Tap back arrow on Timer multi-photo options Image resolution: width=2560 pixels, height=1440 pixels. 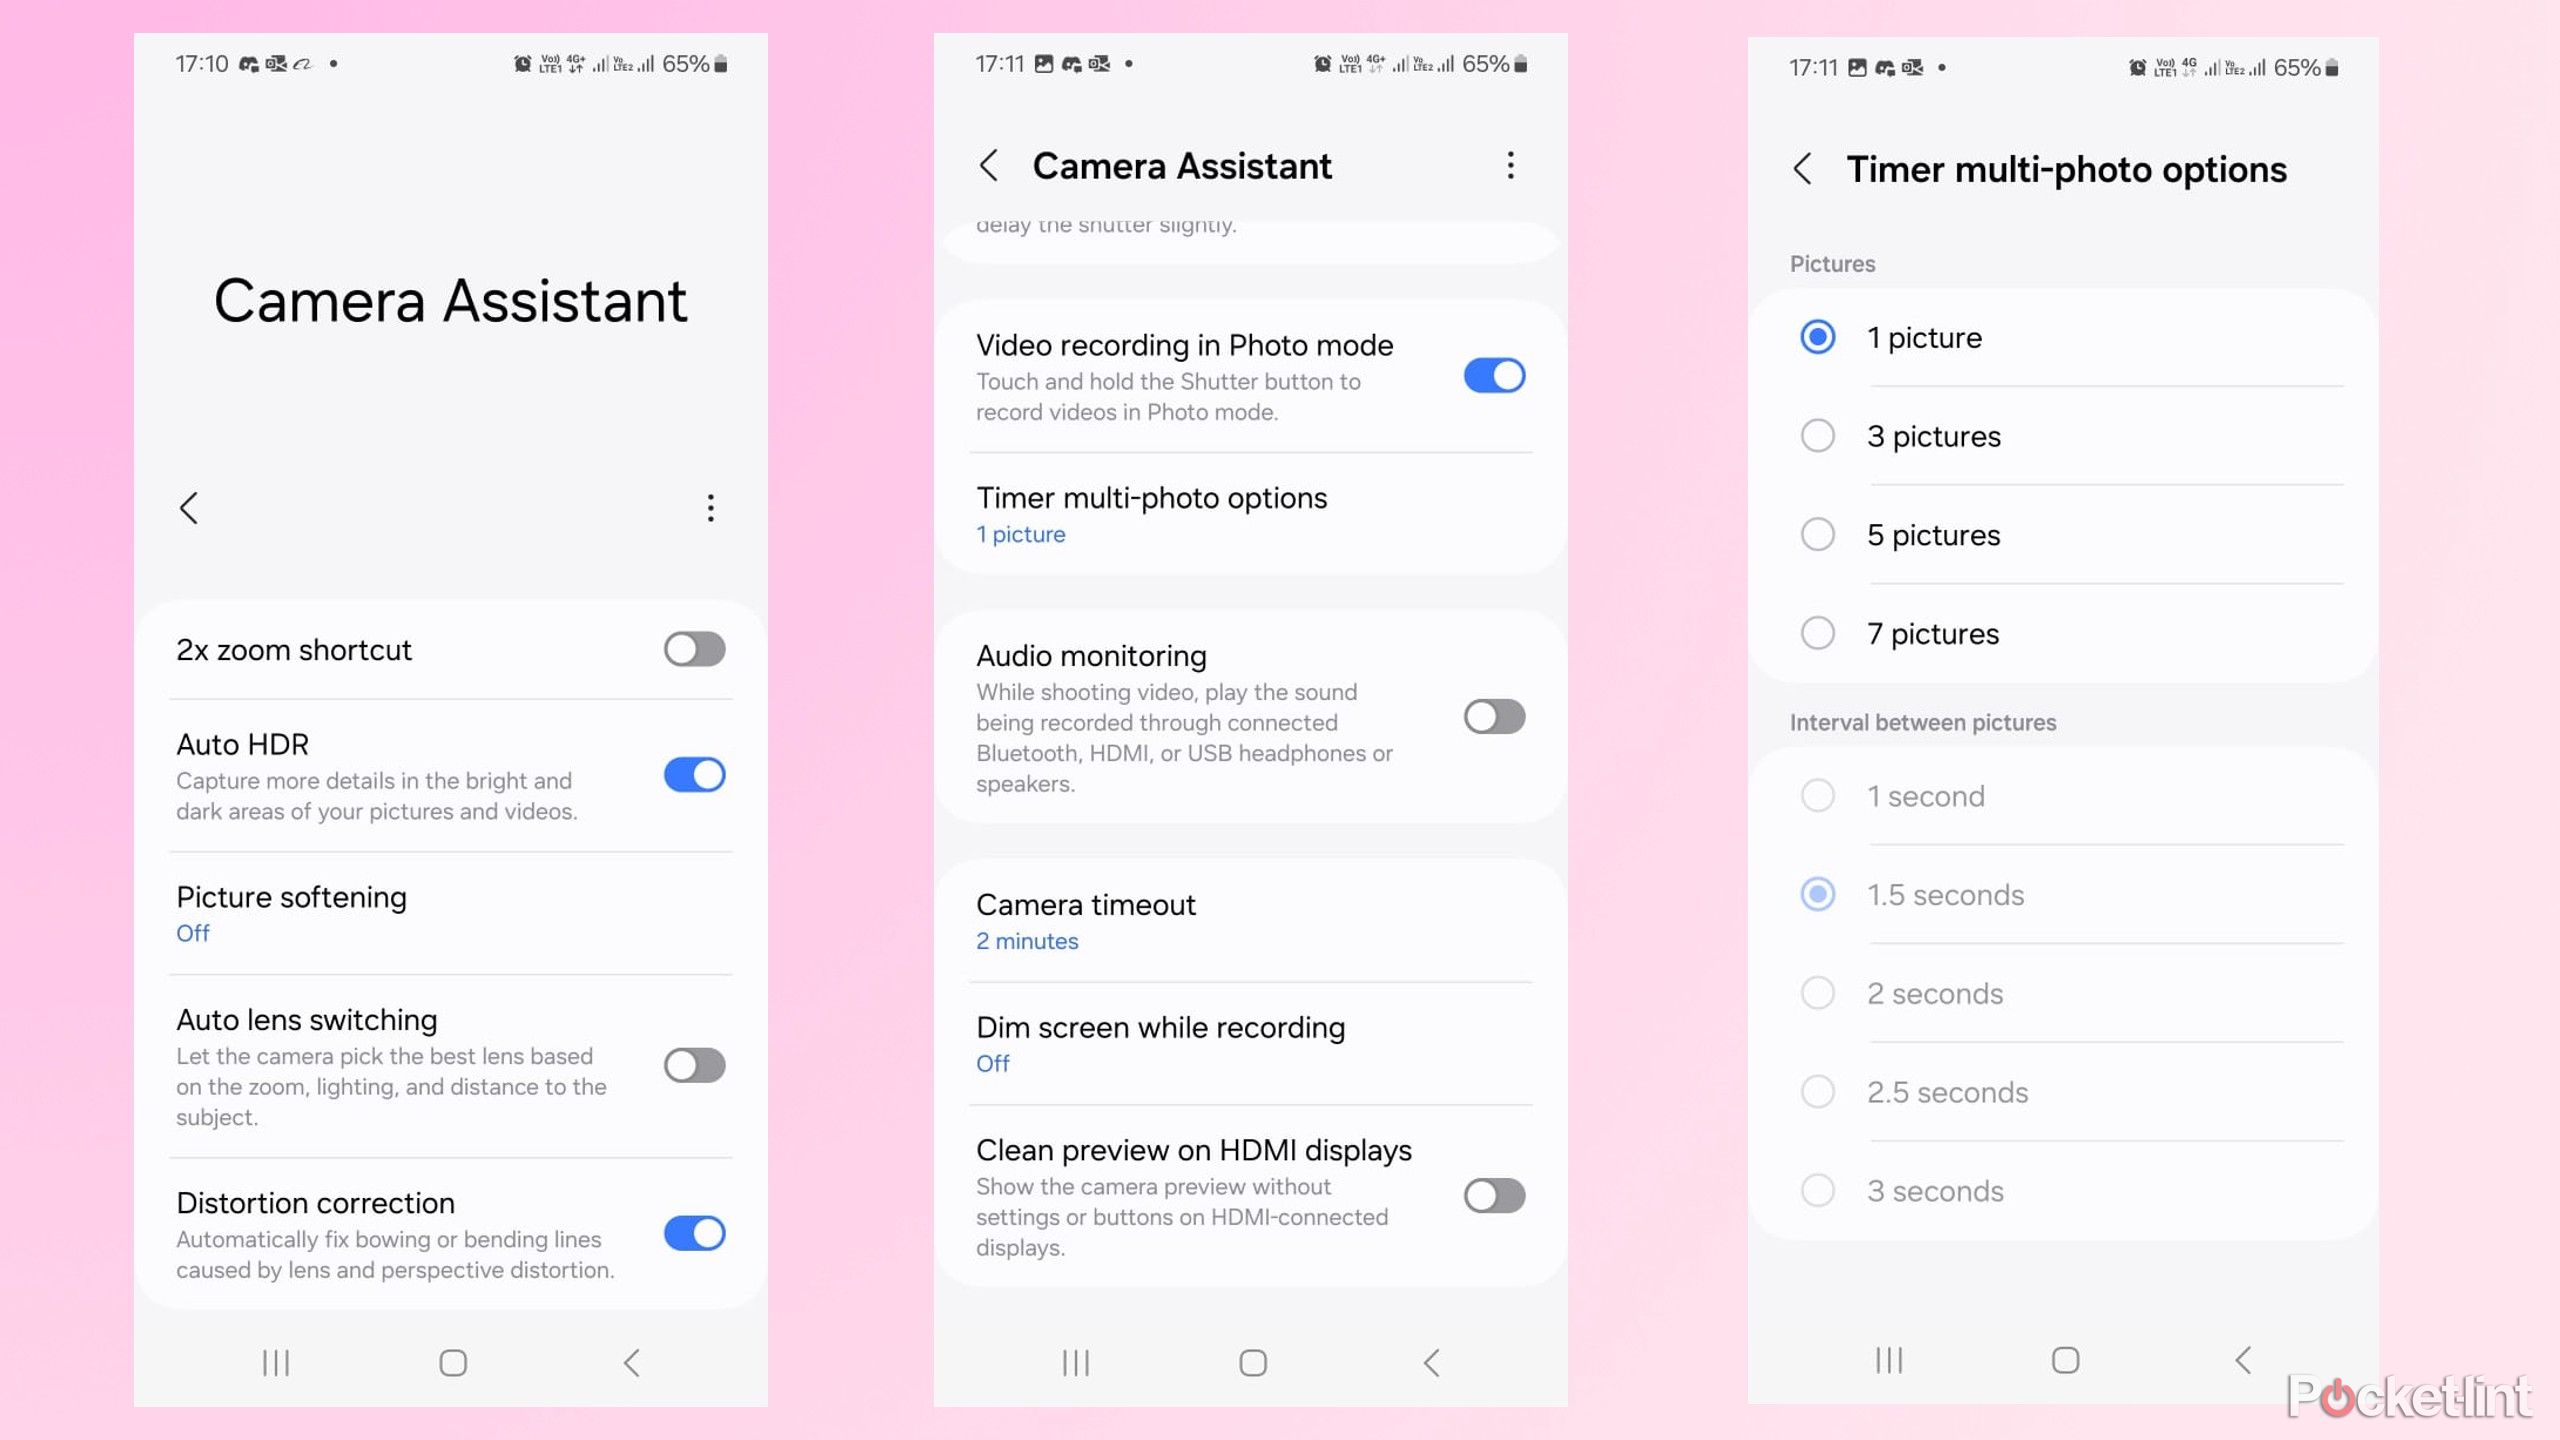coord(1804,167)
